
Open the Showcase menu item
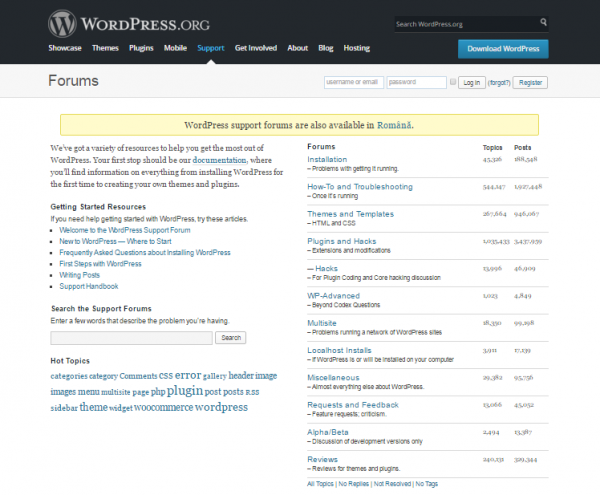[x=65, y=48]
